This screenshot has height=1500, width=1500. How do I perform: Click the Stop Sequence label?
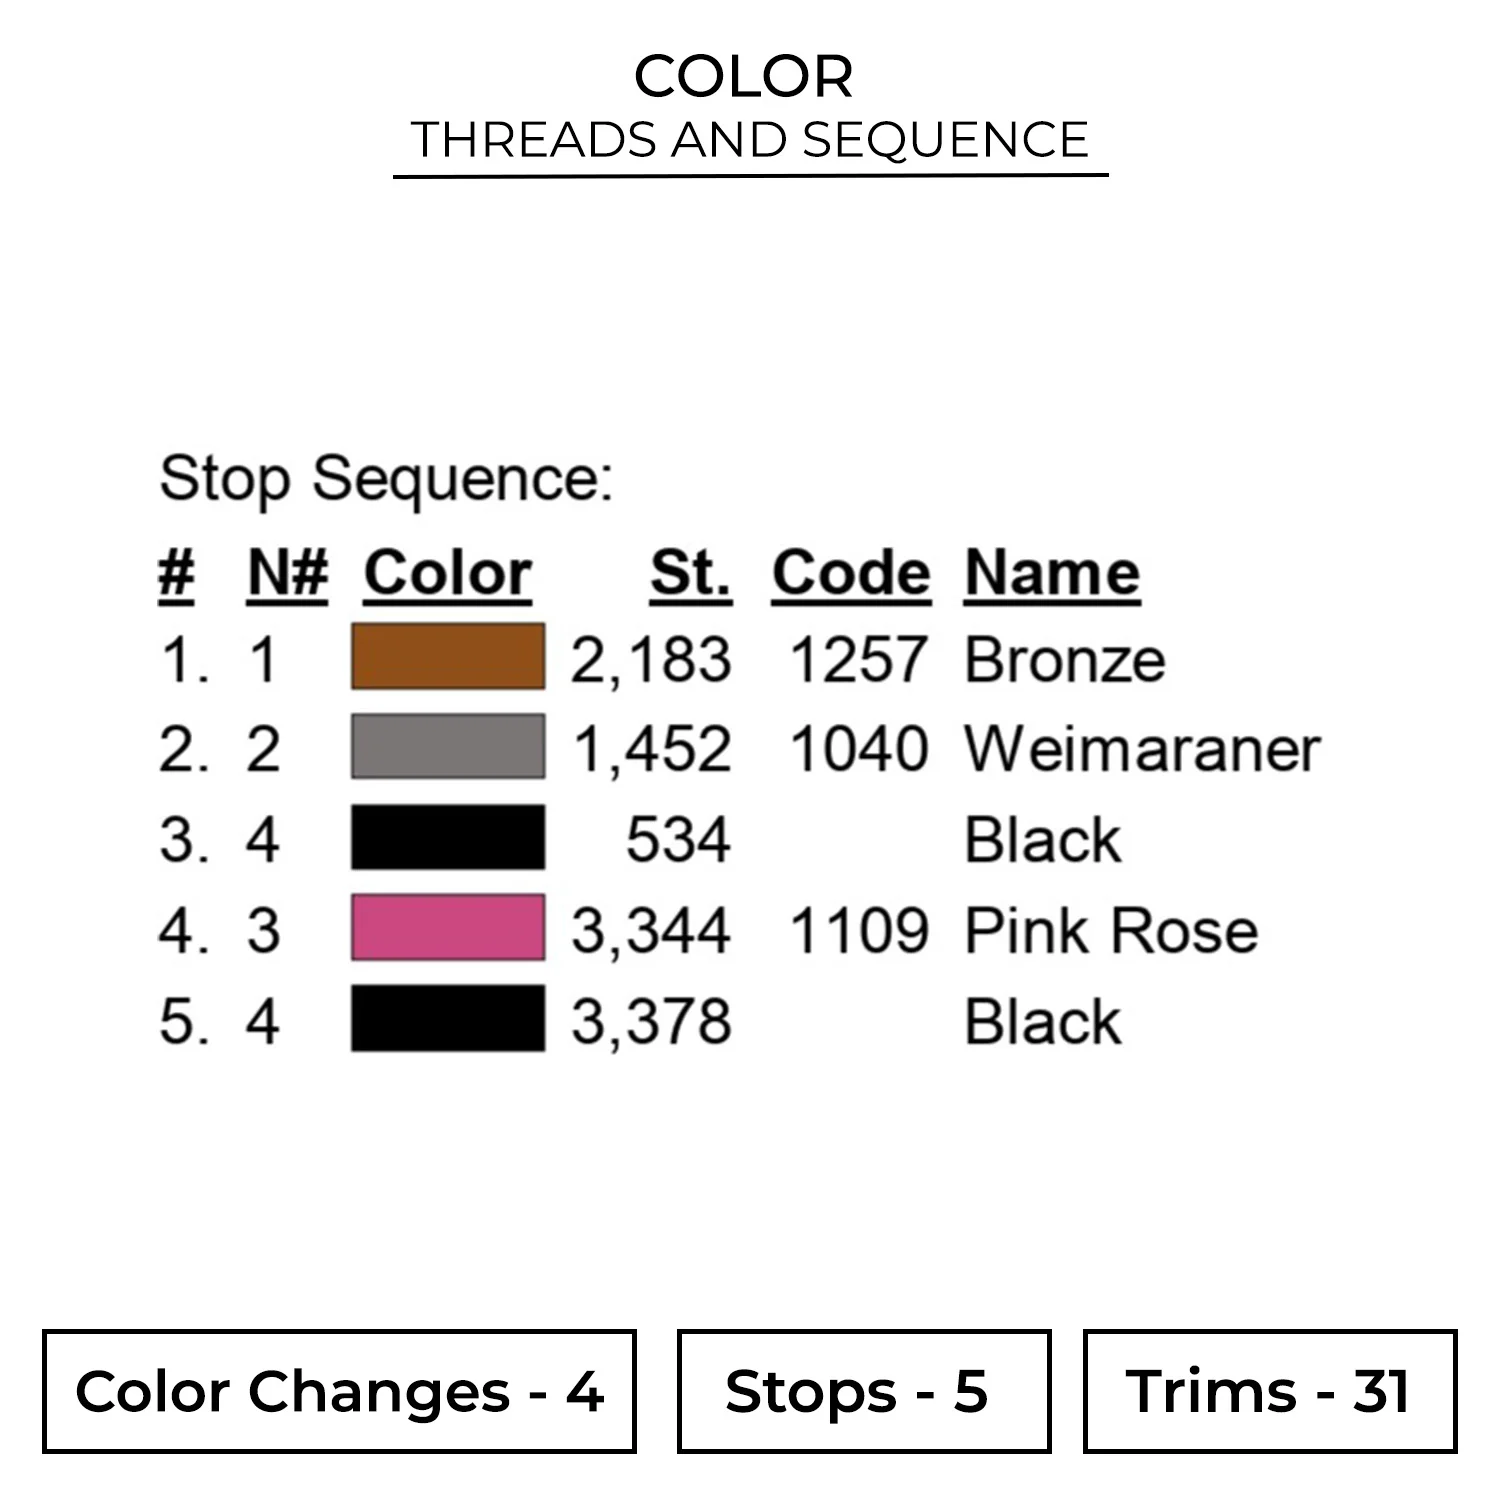[386, 479]
